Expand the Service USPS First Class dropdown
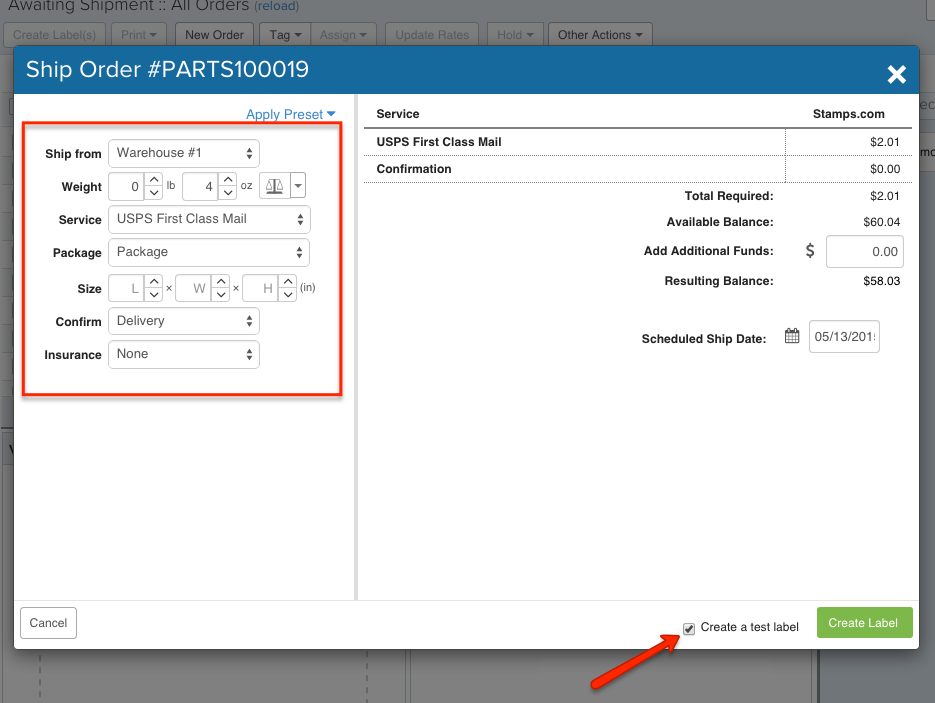The image size is (935, 703). point(209,219)
